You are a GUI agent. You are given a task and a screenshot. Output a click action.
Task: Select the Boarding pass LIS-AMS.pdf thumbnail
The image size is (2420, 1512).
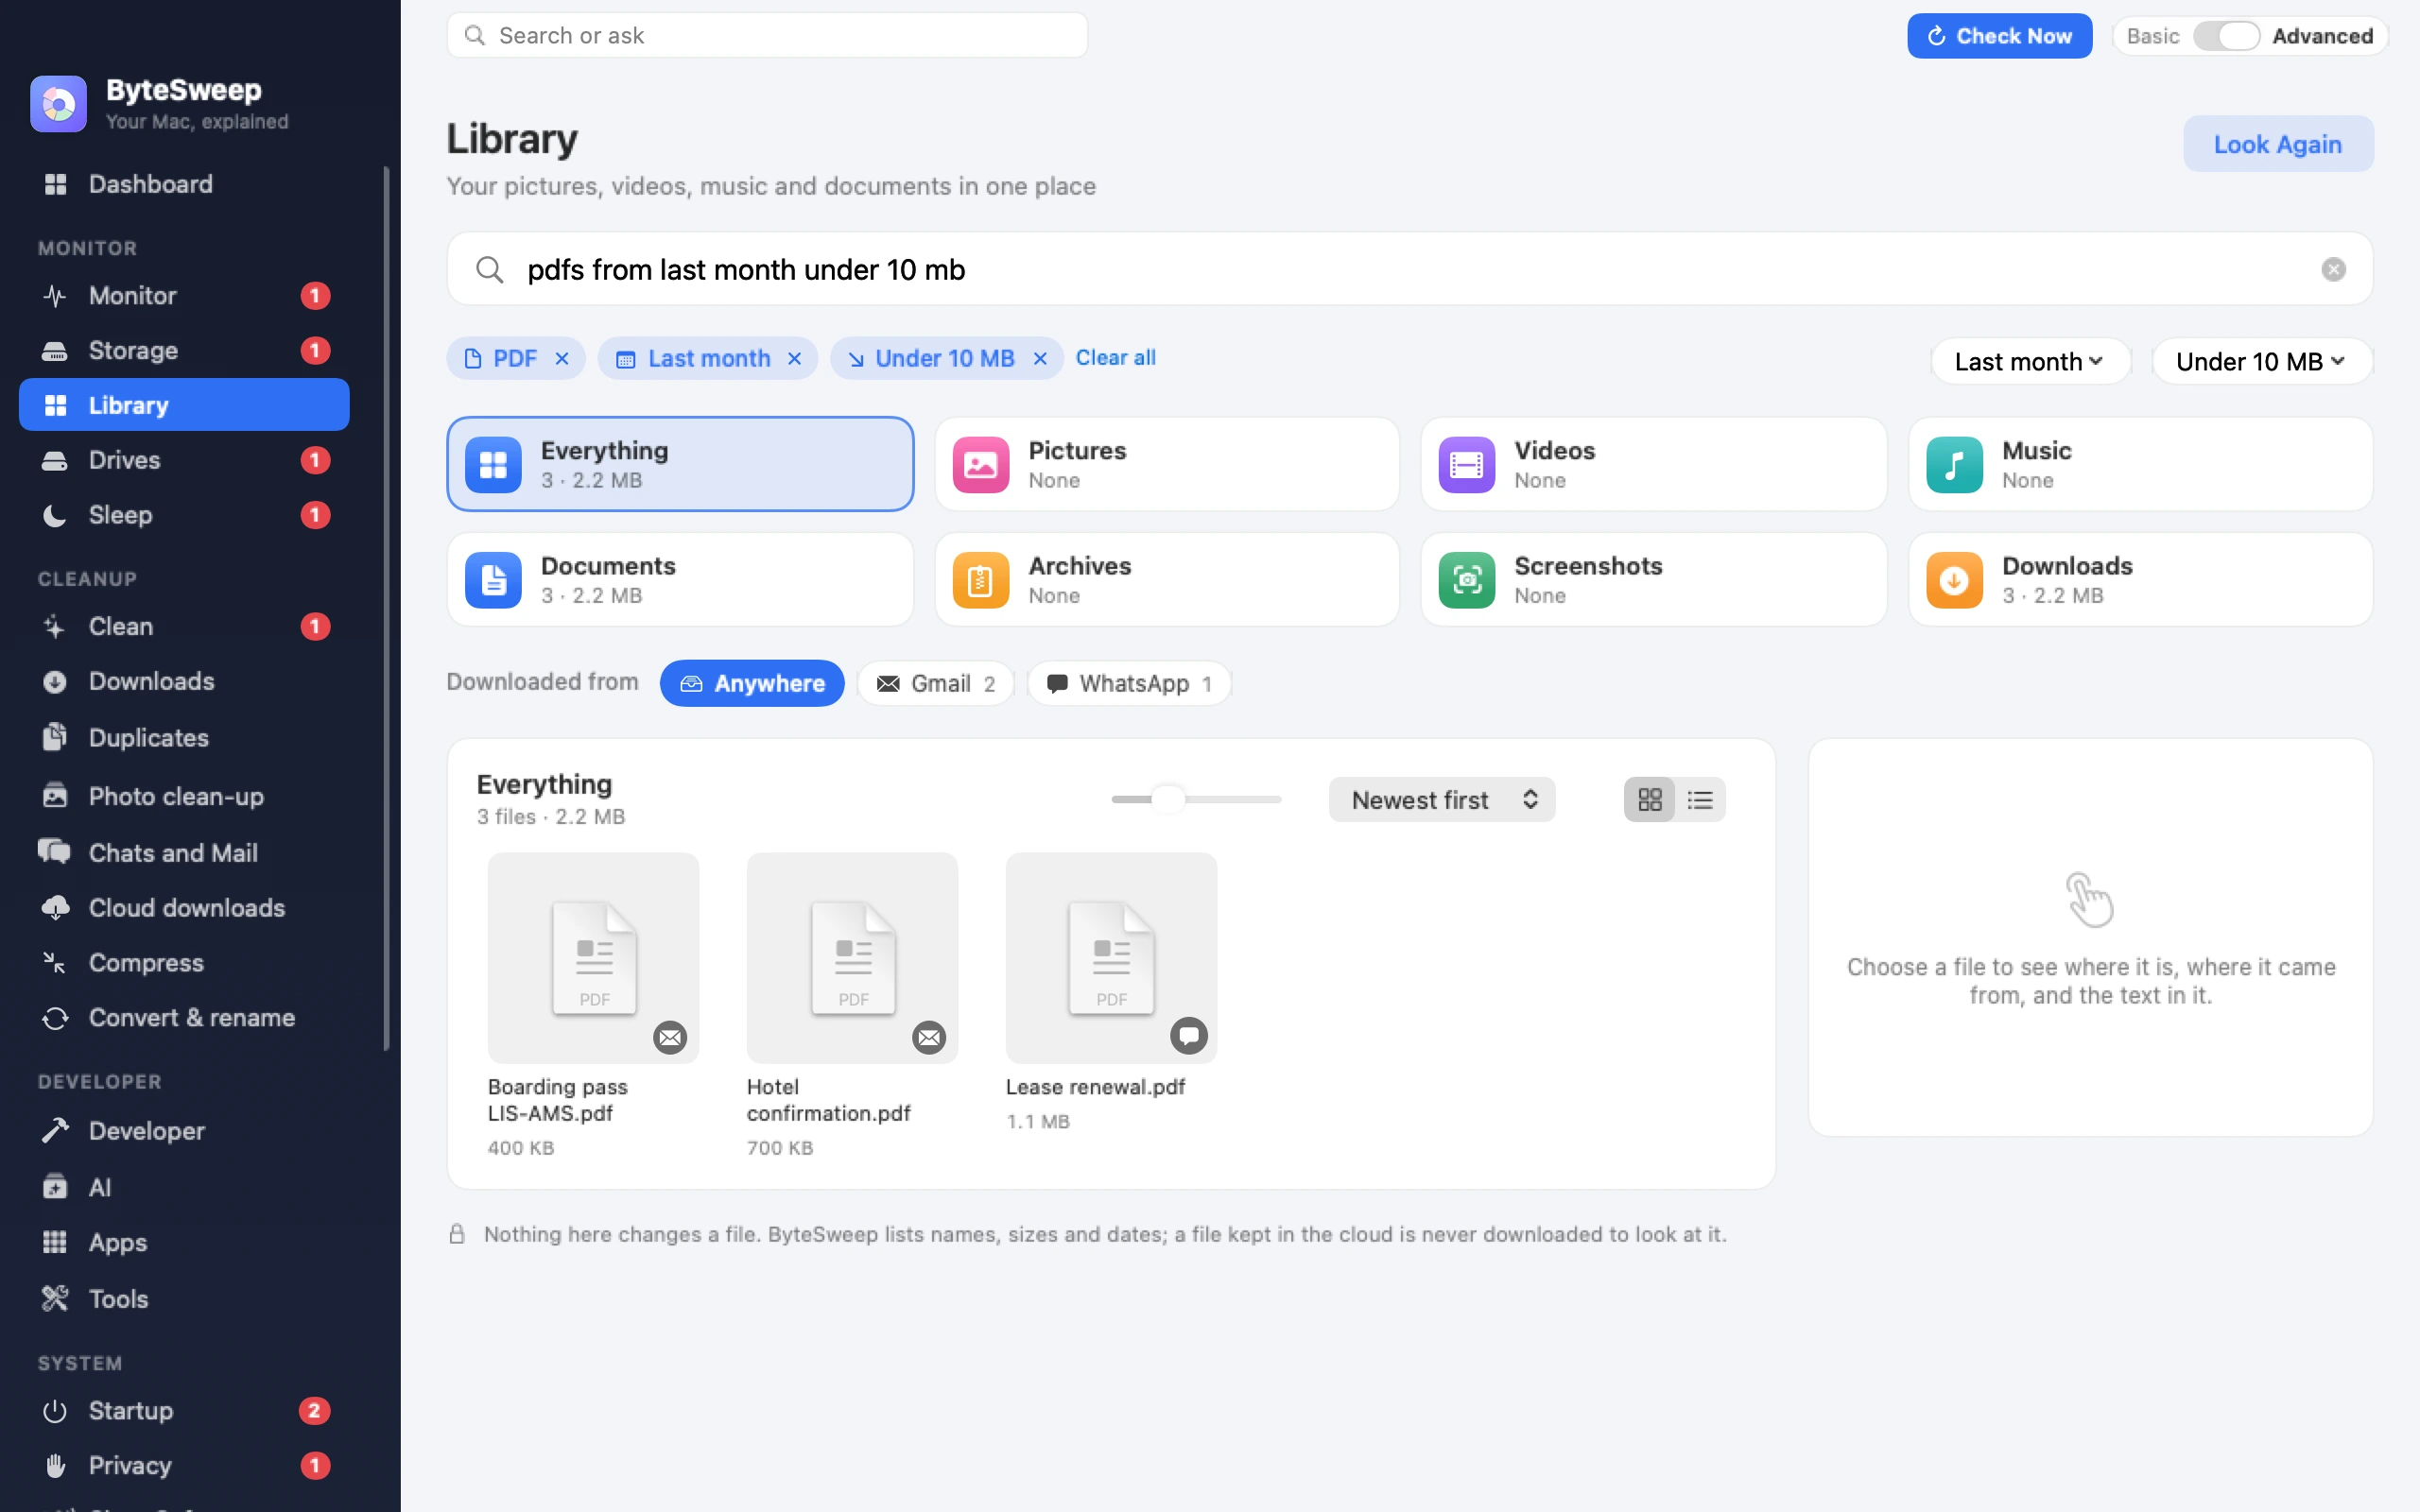[593, 957]
